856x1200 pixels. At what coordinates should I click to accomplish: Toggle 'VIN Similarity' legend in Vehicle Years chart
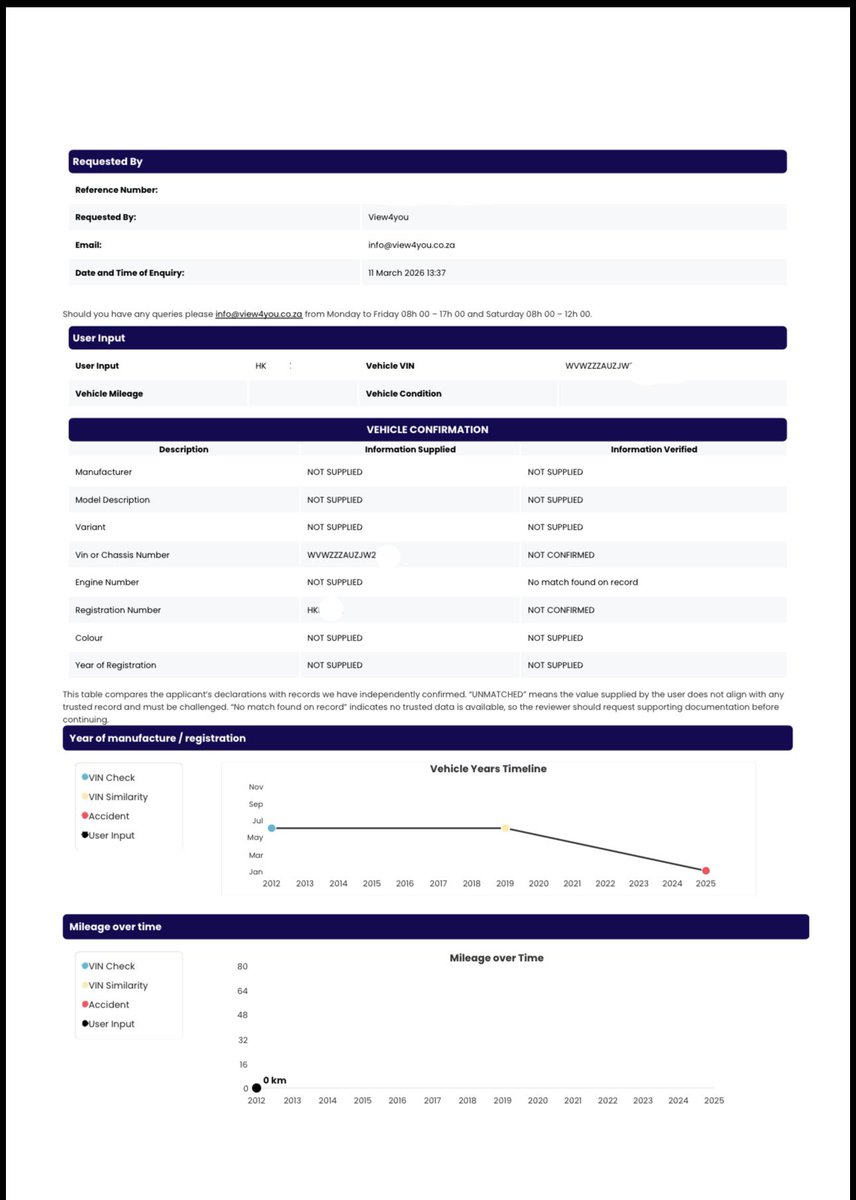[x=114, y=797]
